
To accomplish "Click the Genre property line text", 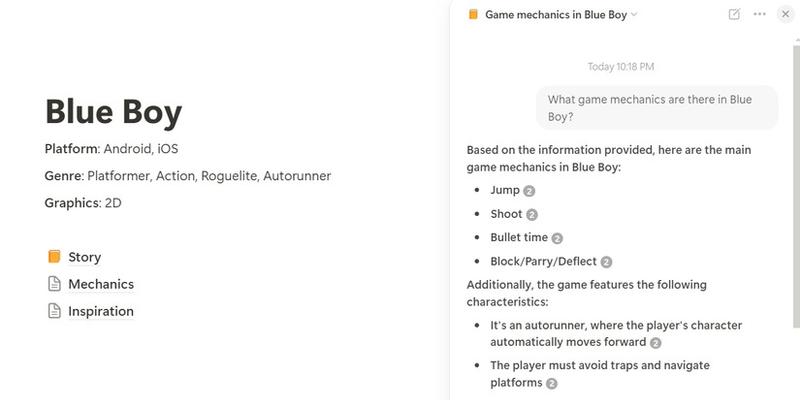I will click(x=187, y=176).
